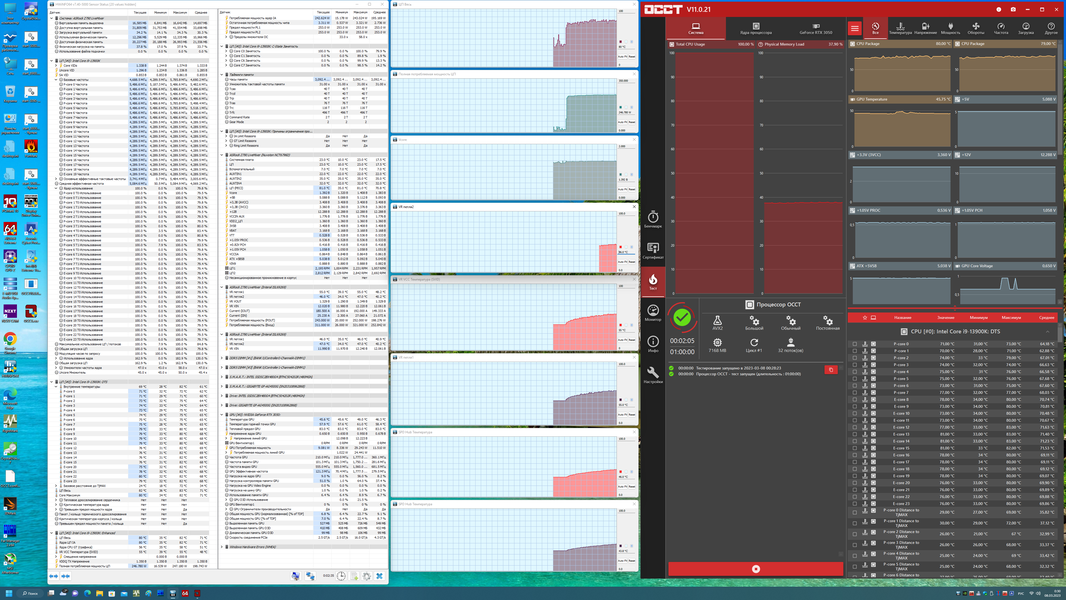Open Инфо in OCCT sidebar
Image resolution: width=1066 pixels, height=600 pixels.
tap(653, 344)
